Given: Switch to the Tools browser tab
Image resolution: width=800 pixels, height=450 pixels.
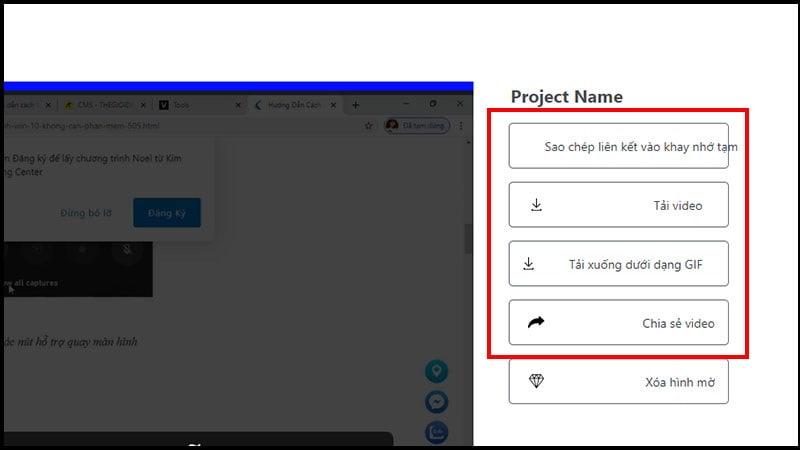Looking at the screenshot, I should pyautogui.click(x=199, y=105).
